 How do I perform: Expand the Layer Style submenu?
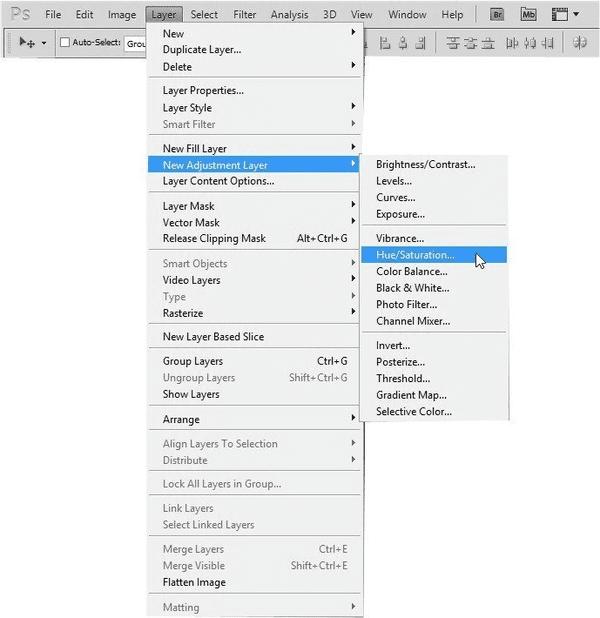pyautogui.click(x=253, y=108)
